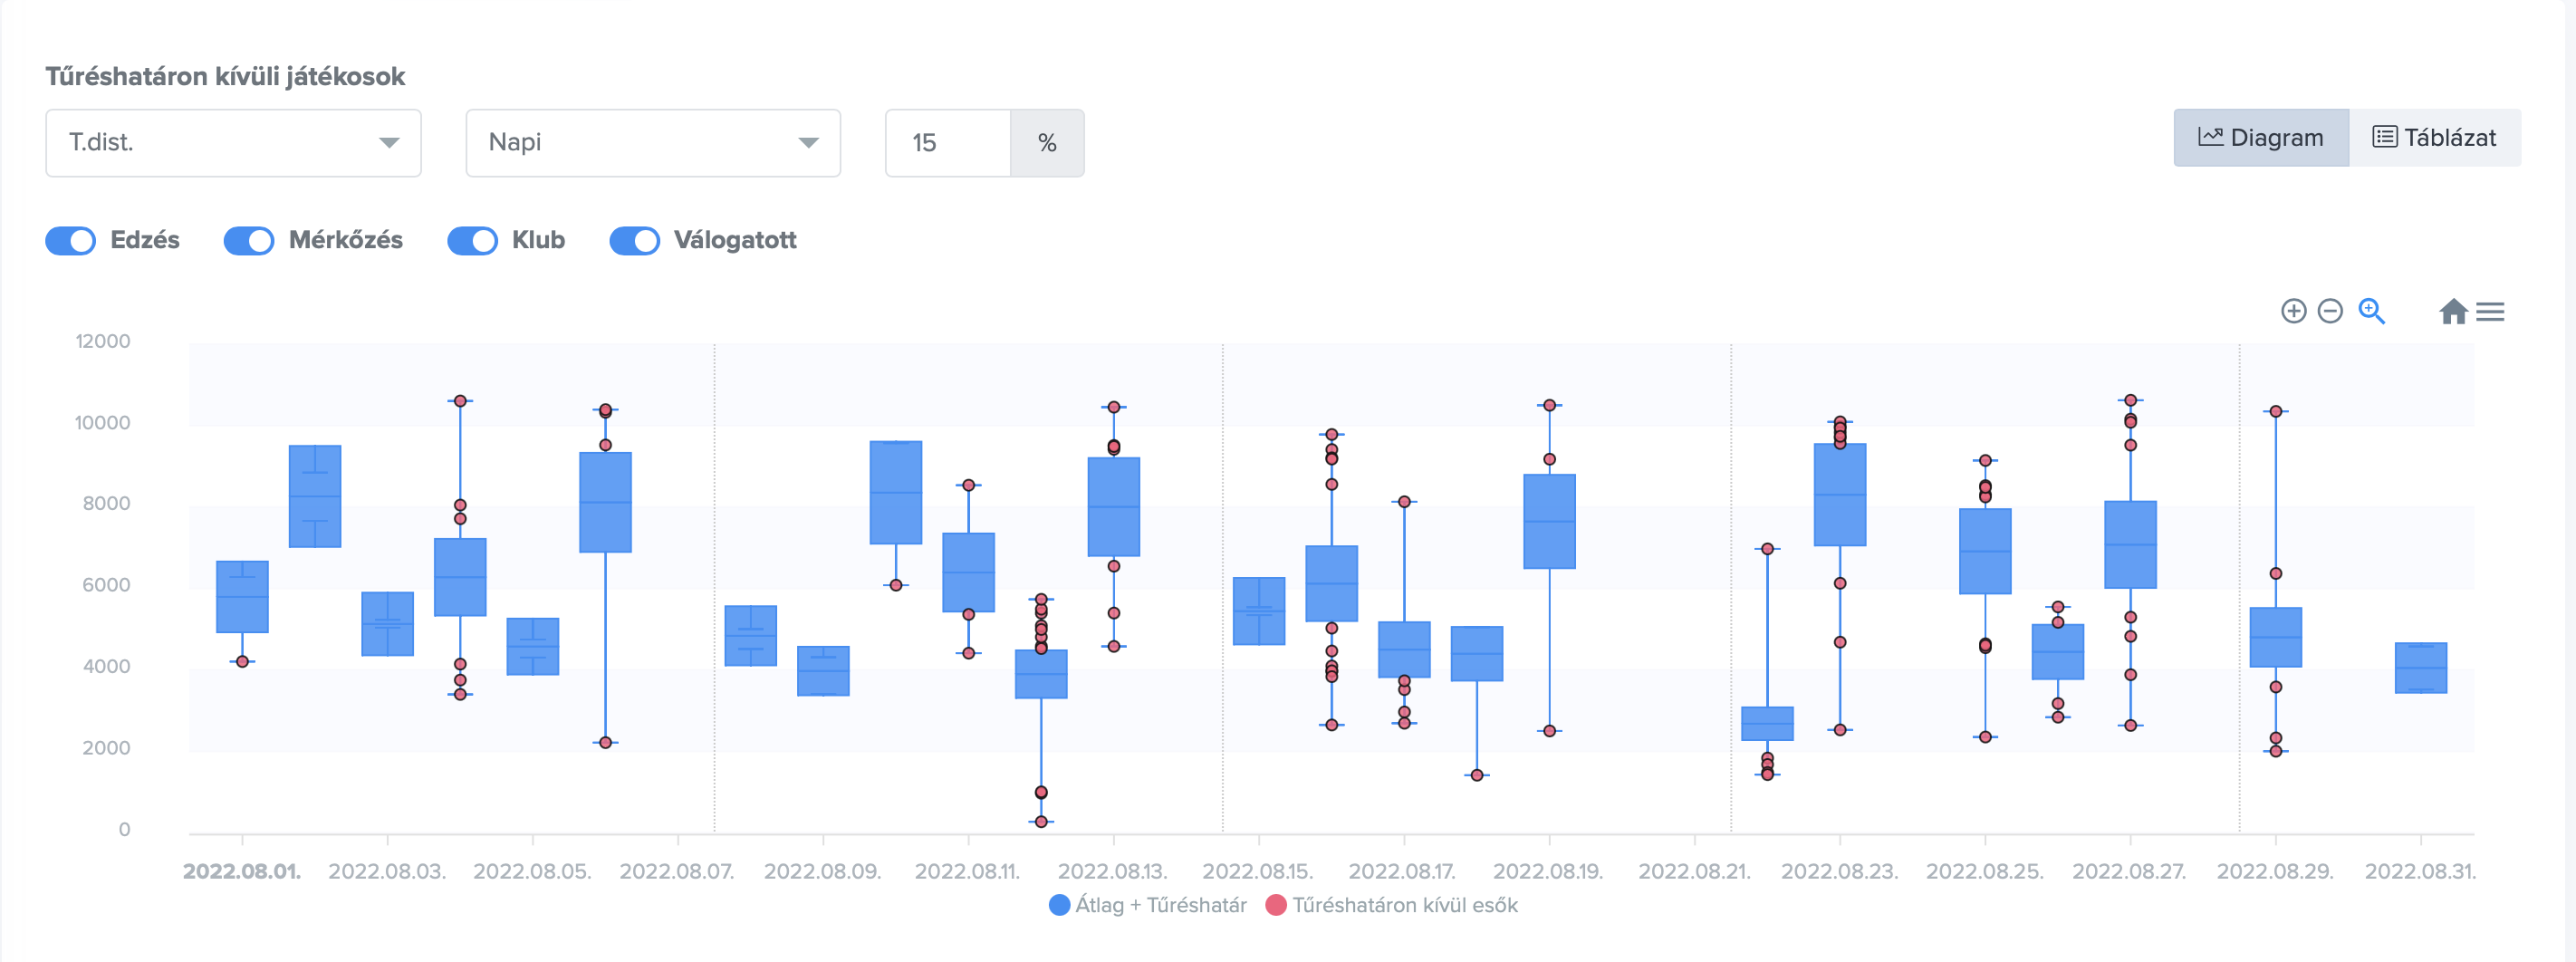This screenshot has width=2576, height=962.
Task: Click the red legend color marker
Action: click(x=1276, y=905)
